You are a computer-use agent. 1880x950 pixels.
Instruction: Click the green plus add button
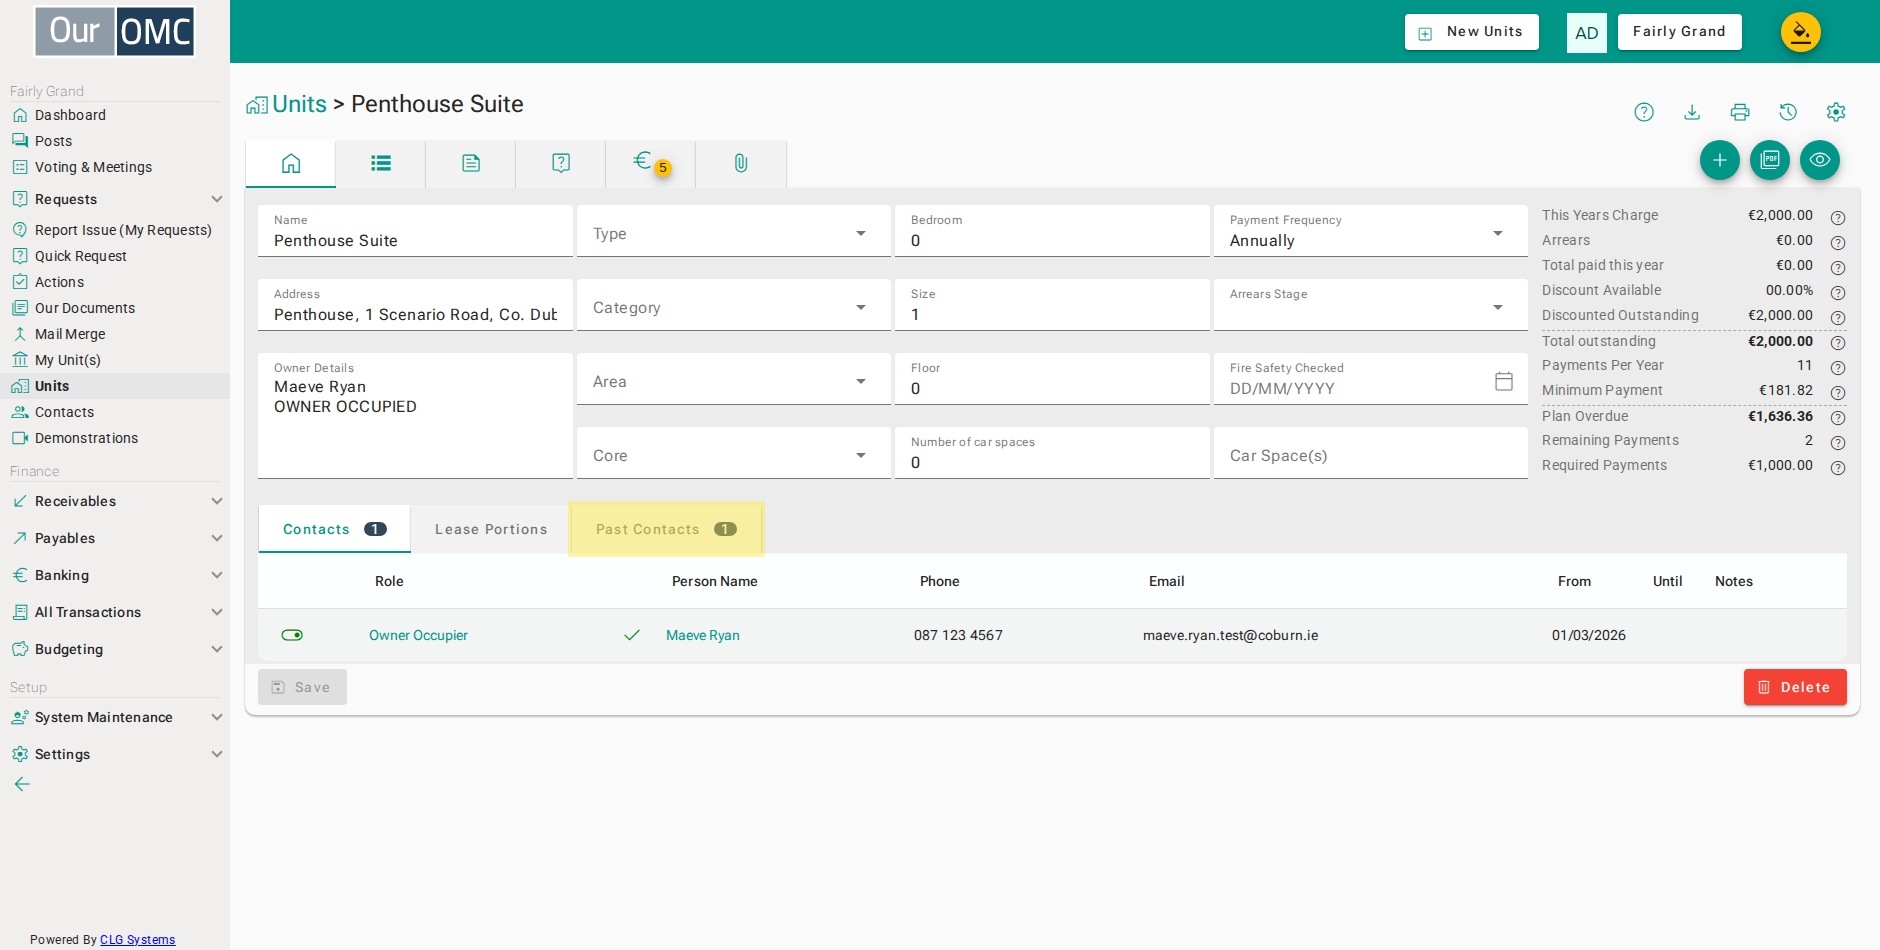1720,160
